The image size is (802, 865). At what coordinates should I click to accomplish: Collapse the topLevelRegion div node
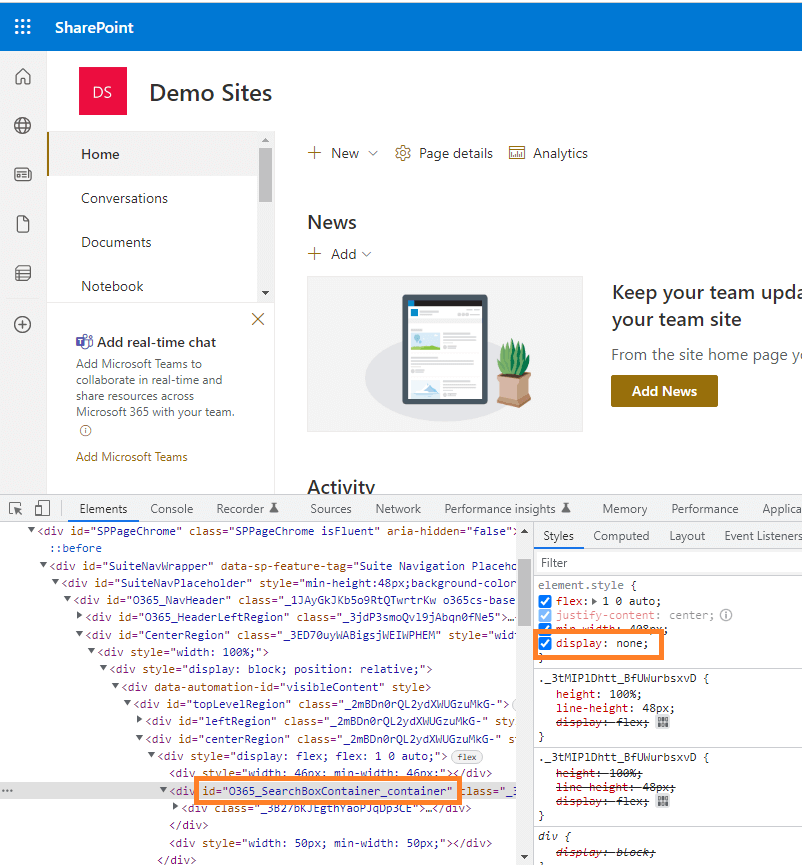tap(127, 703)
